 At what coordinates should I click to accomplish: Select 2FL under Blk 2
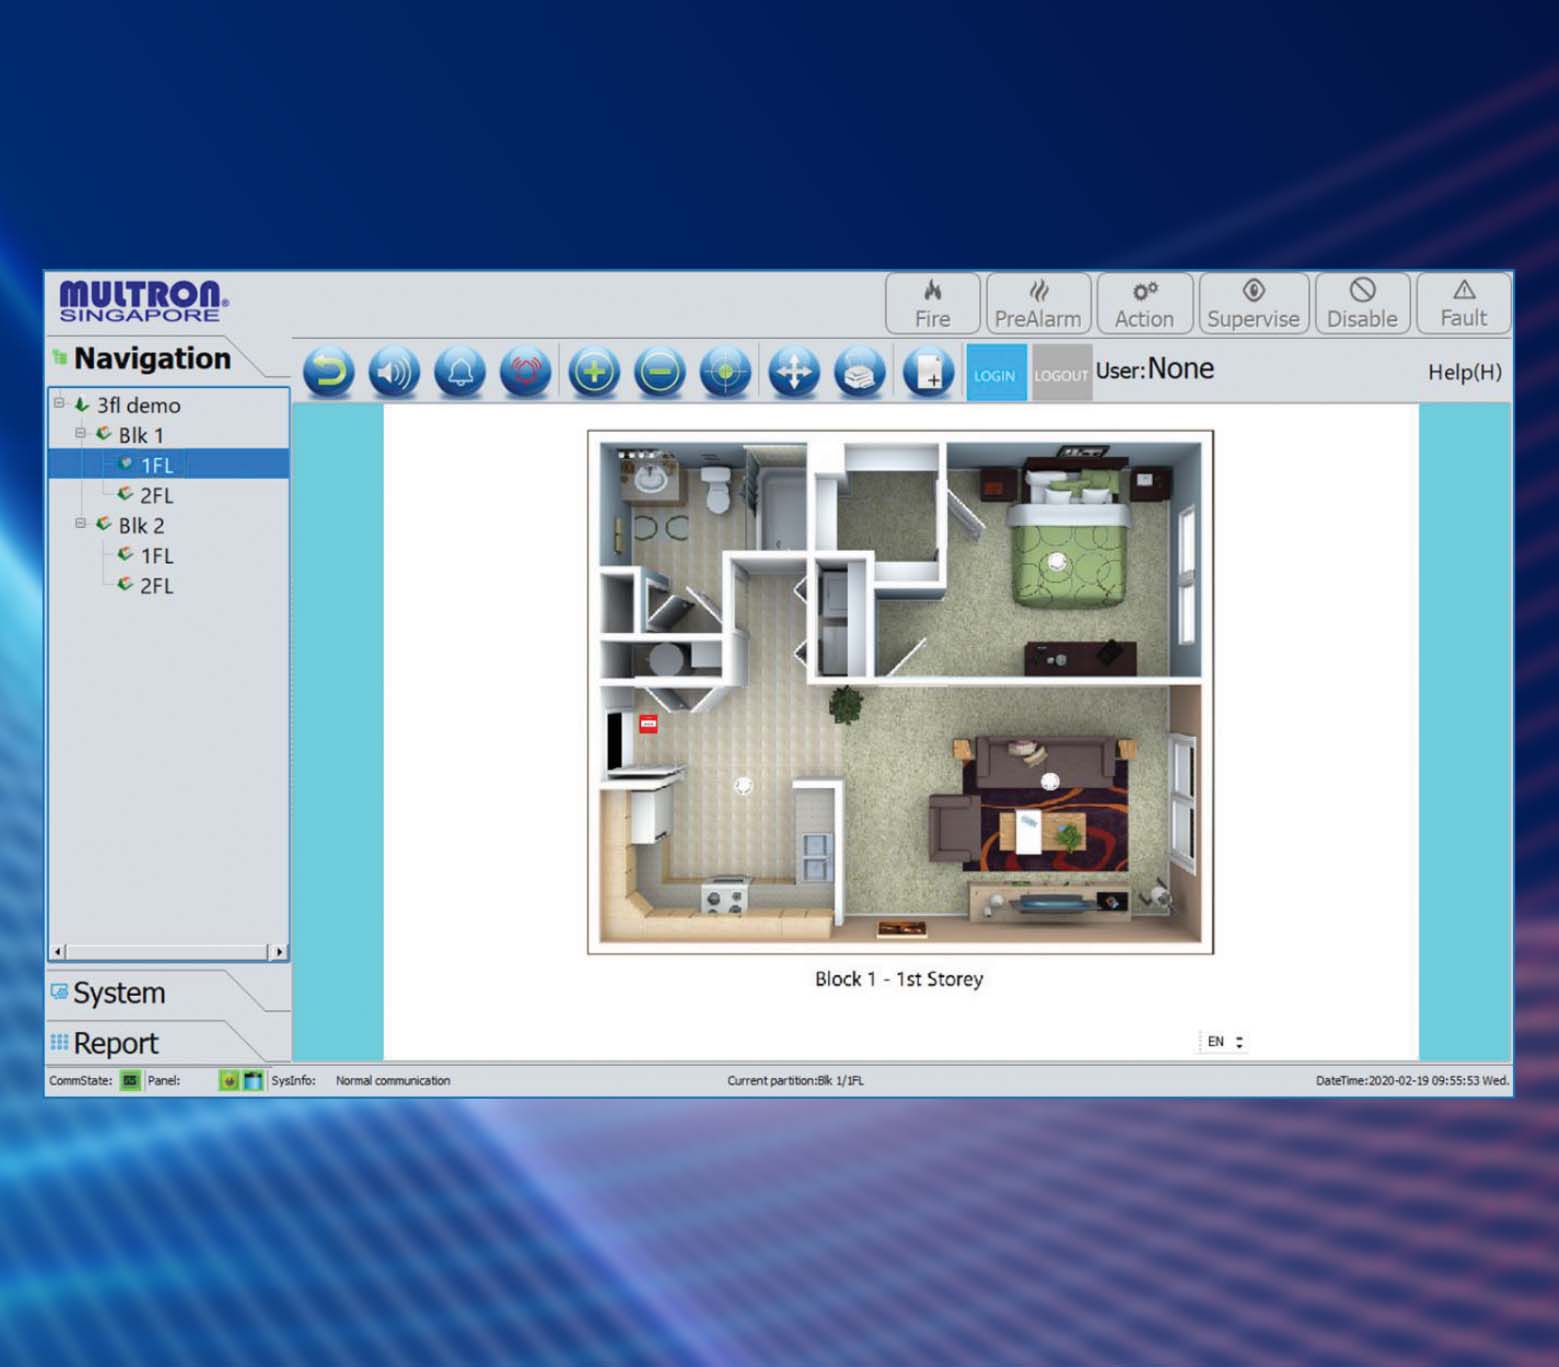156,586
